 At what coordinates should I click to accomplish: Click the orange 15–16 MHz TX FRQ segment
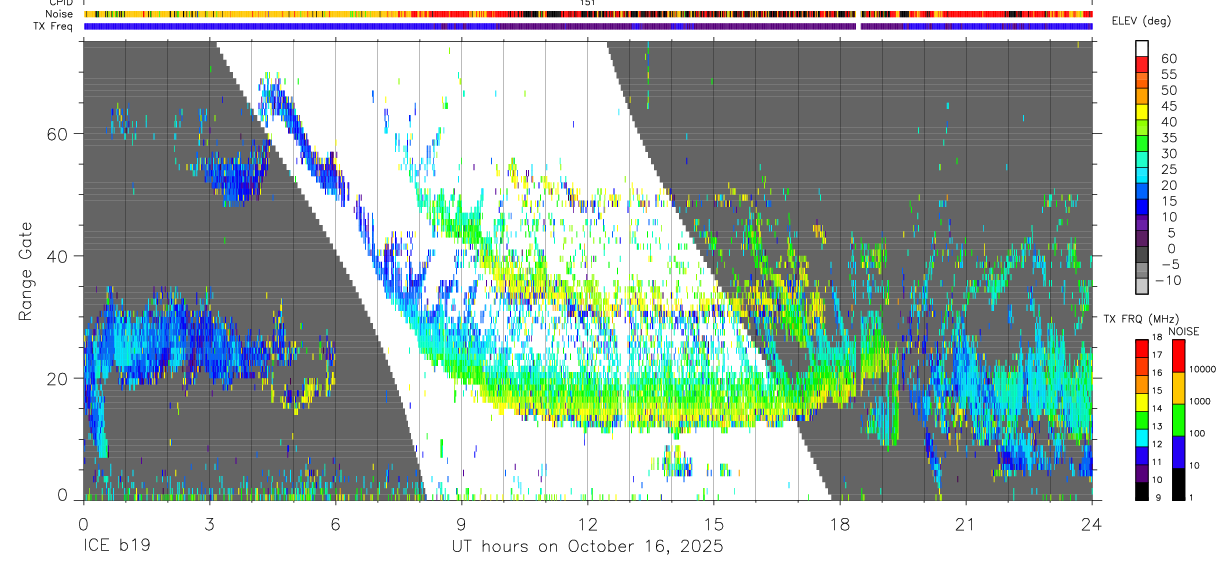[x=1141, y=384]
